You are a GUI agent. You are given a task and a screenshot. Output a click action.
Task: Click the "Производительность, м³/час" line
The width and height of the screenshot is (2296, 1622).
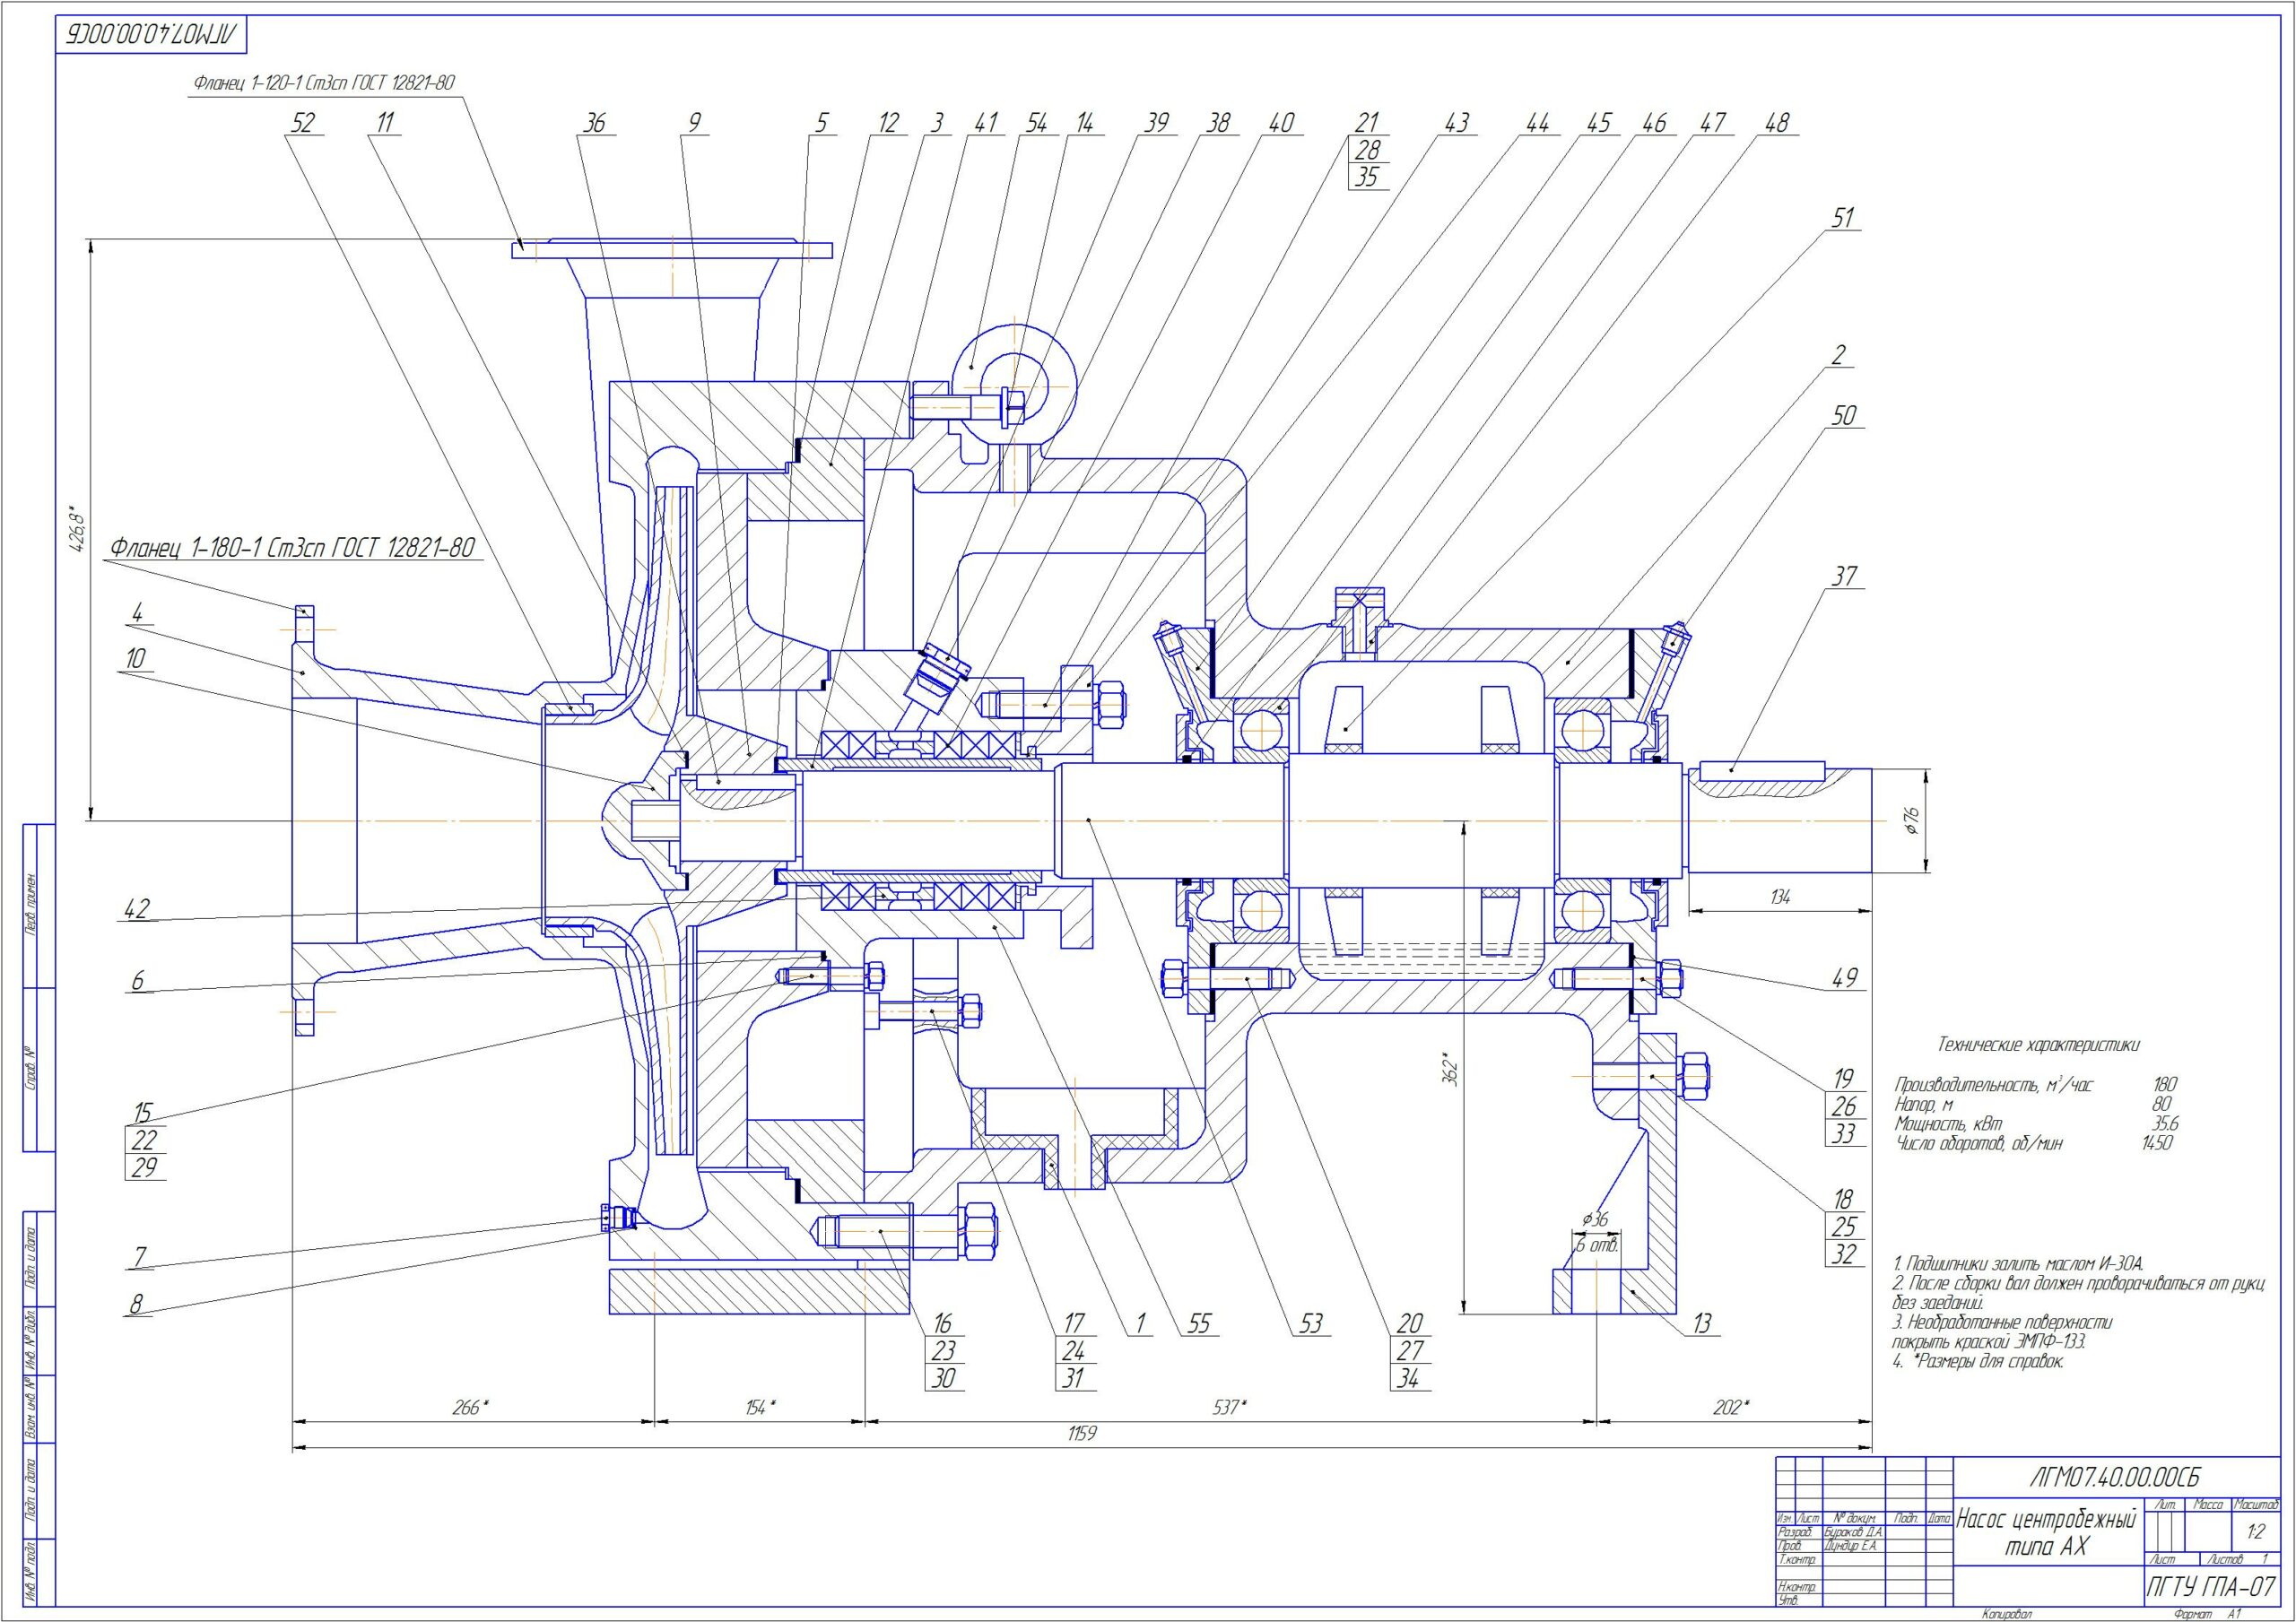pyautogui.click(x=1993, y=1085)
